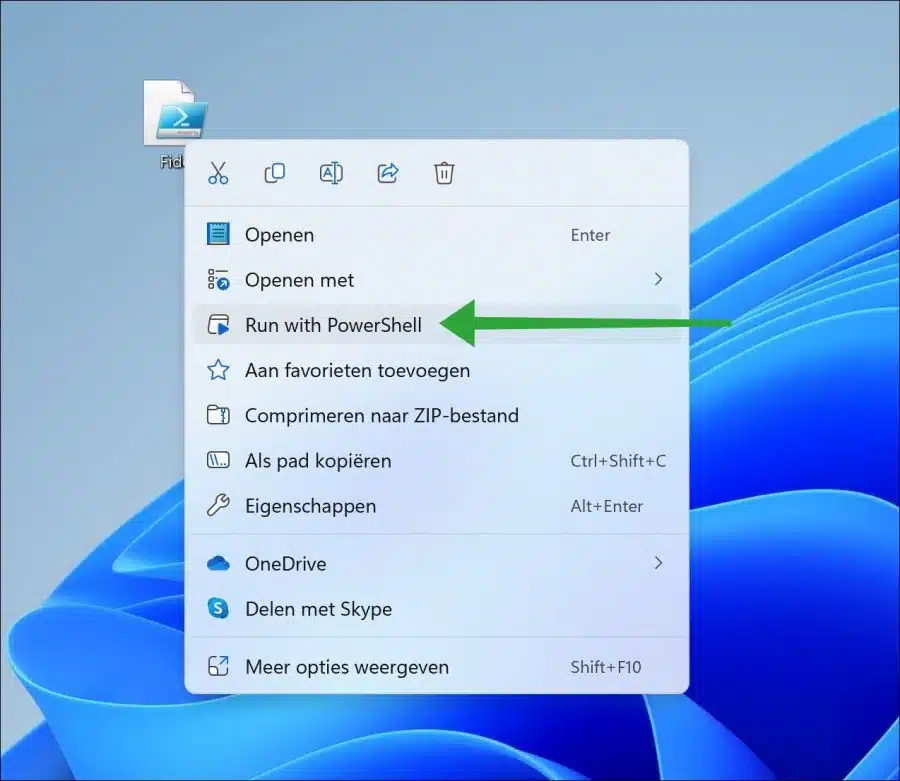Select Meer opties weergeven
Screen dimensions: 900x781
point(437,667)
